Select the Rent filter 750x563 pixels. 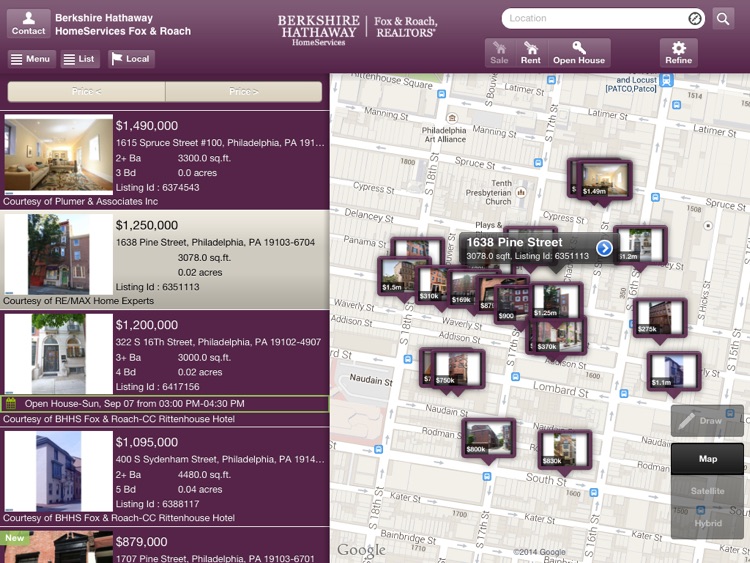click(531, 53)
